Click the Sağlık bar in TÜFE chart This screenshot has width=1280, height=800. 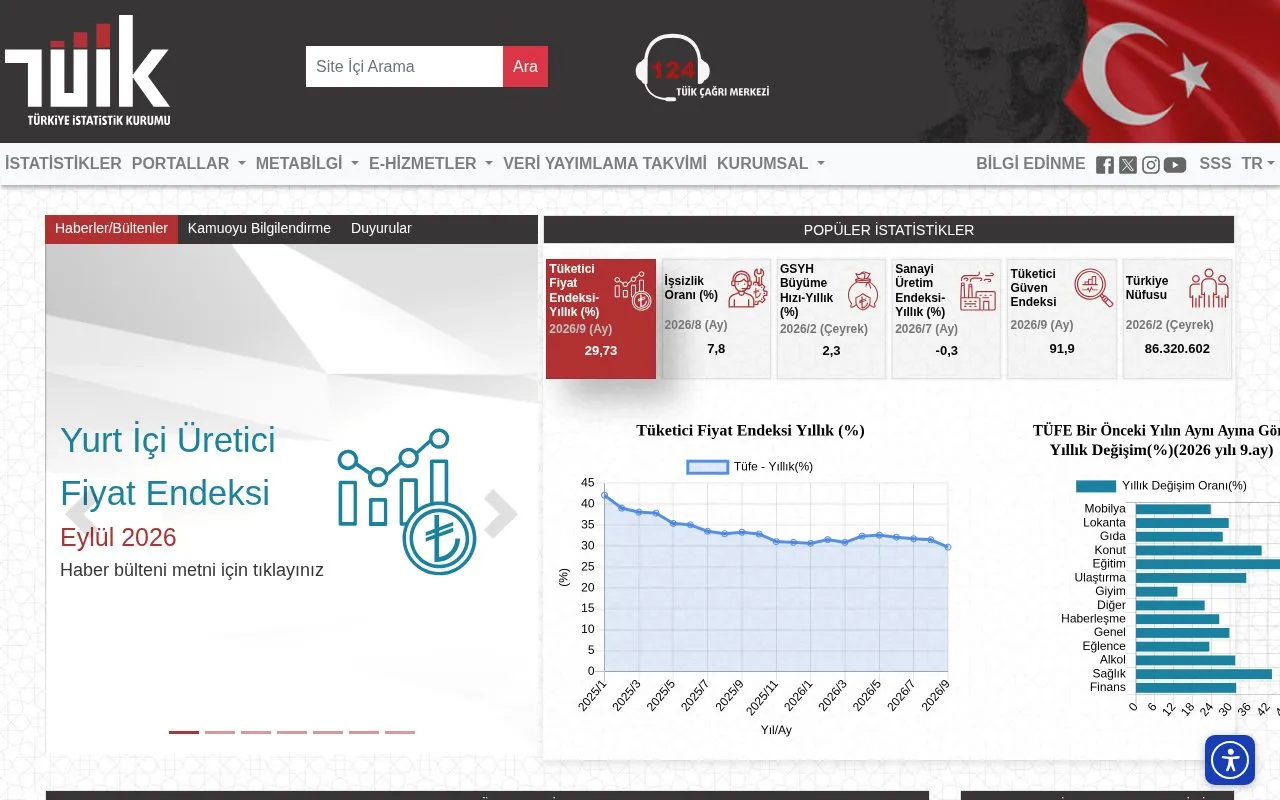[1203, 674]
